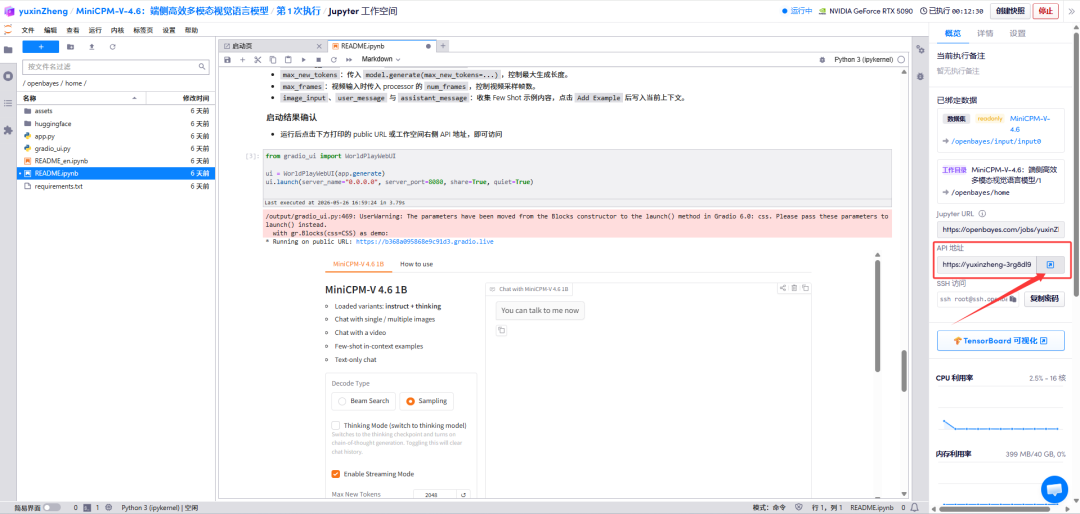Enable the Thinking Mode checkbox
This screenshot has height=514, width=1080.
(x=335, y=425)
